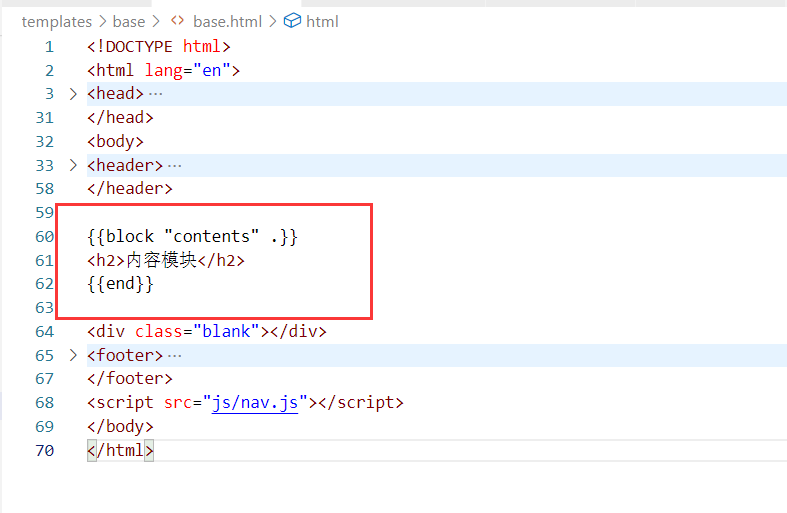Click the folded footer ellipsis marker
Viewport: 787px width, 513px height.
pyautogui.click(x=175, y=355)
